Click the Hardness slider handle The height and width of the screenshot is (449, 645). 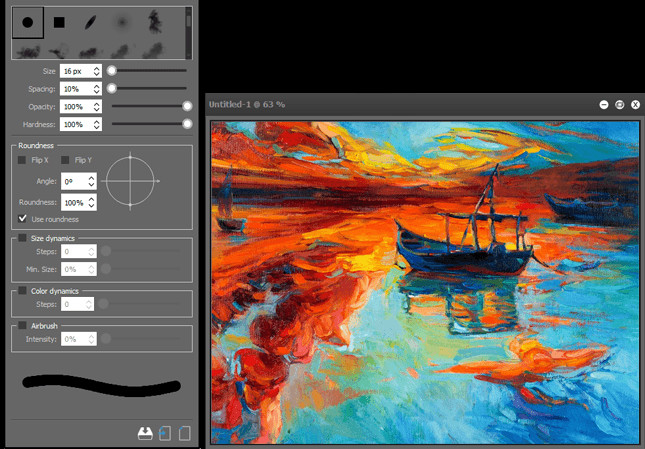187,124
